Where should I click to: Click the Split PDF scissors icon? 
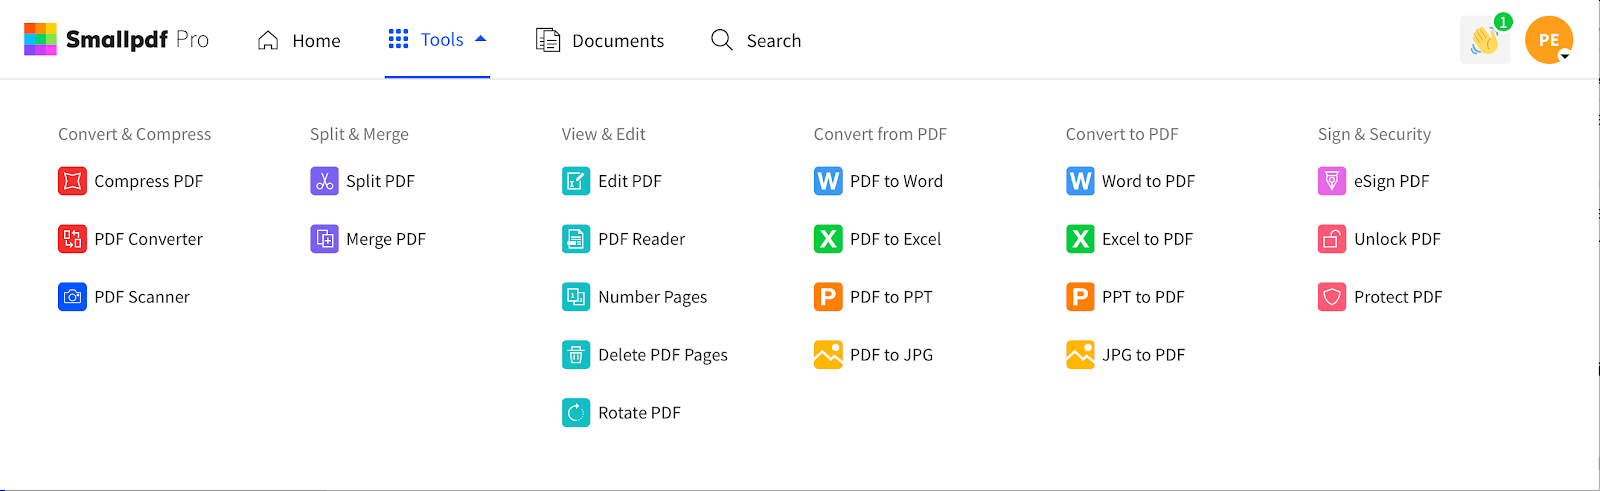click(x=324, y=181)
